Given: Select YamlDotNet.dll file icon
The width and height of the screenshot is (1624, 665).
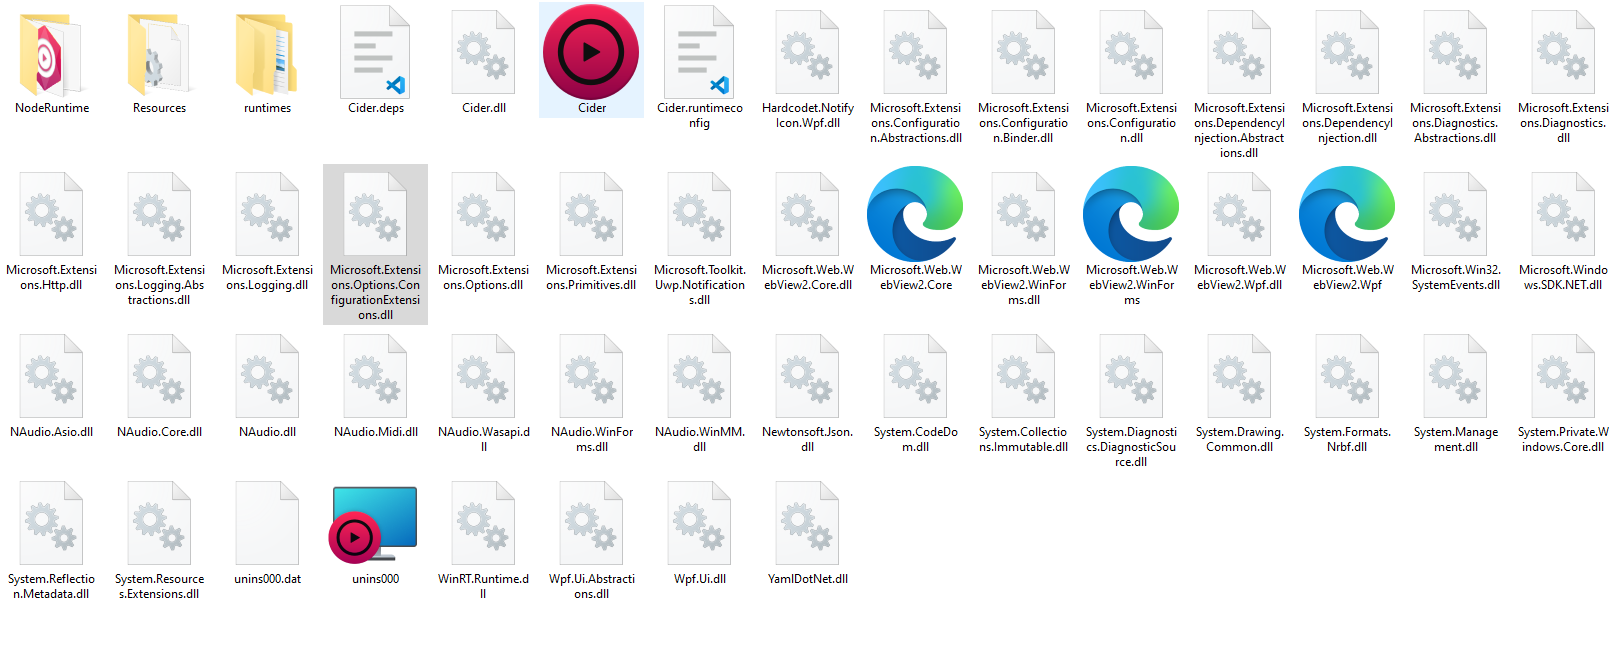Looking at the screenshot, I should [x=807, y=523].
